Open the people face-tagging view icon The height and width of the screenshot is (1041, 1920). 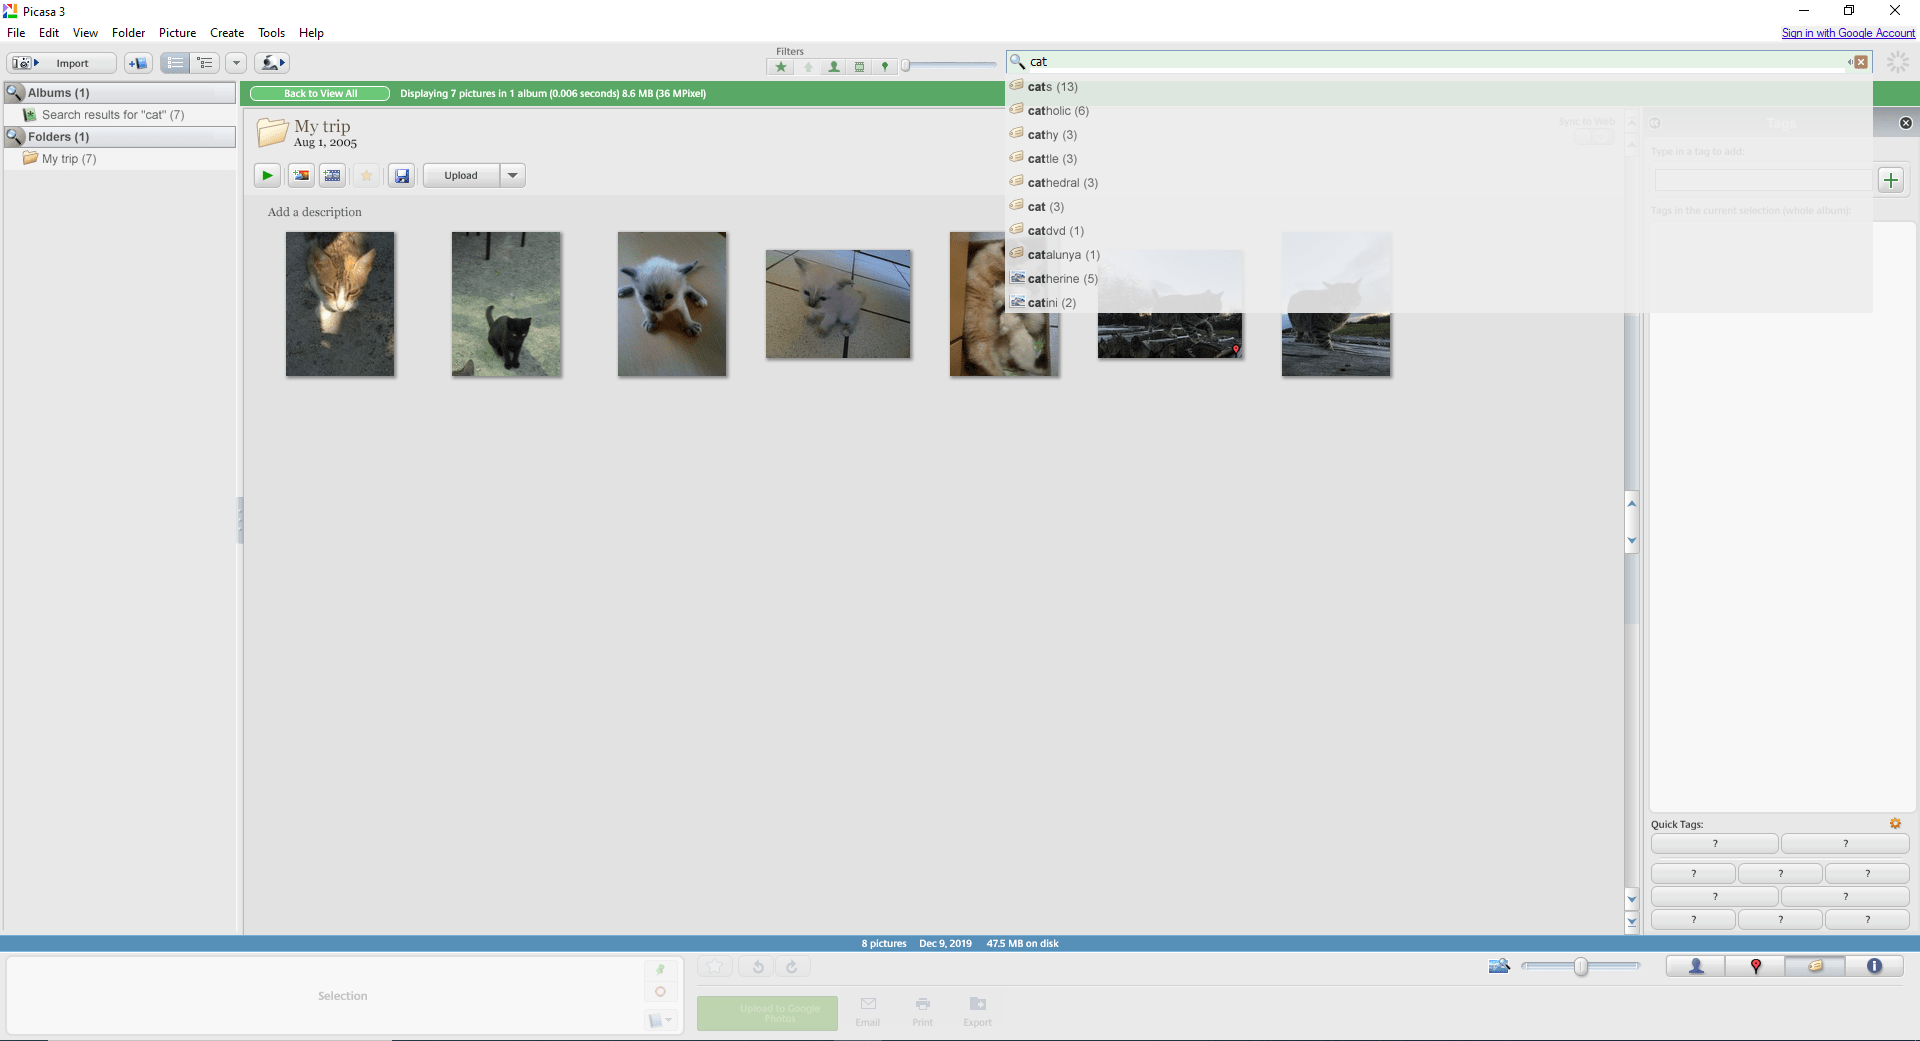(271, 63)
